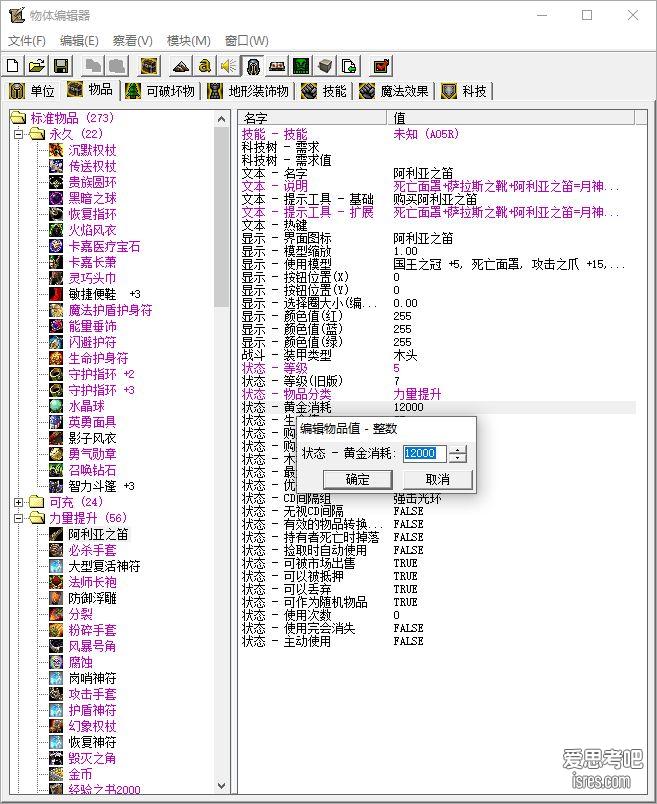Image resolution: width=657 pixels, height=804 pixels.
Task: Select 阿利亚之笛 in the item tree
Action: coord(98,534)
